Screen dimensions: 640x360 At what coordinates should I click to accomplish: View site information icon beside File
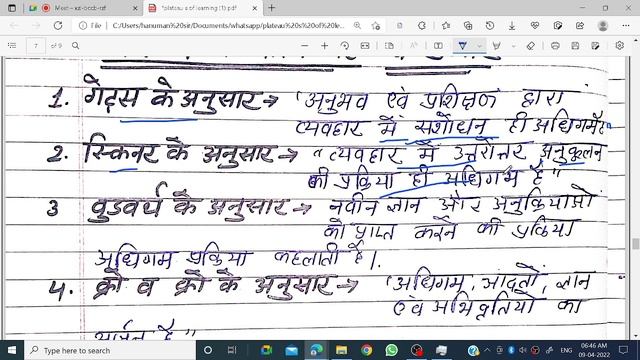[83, 26]
